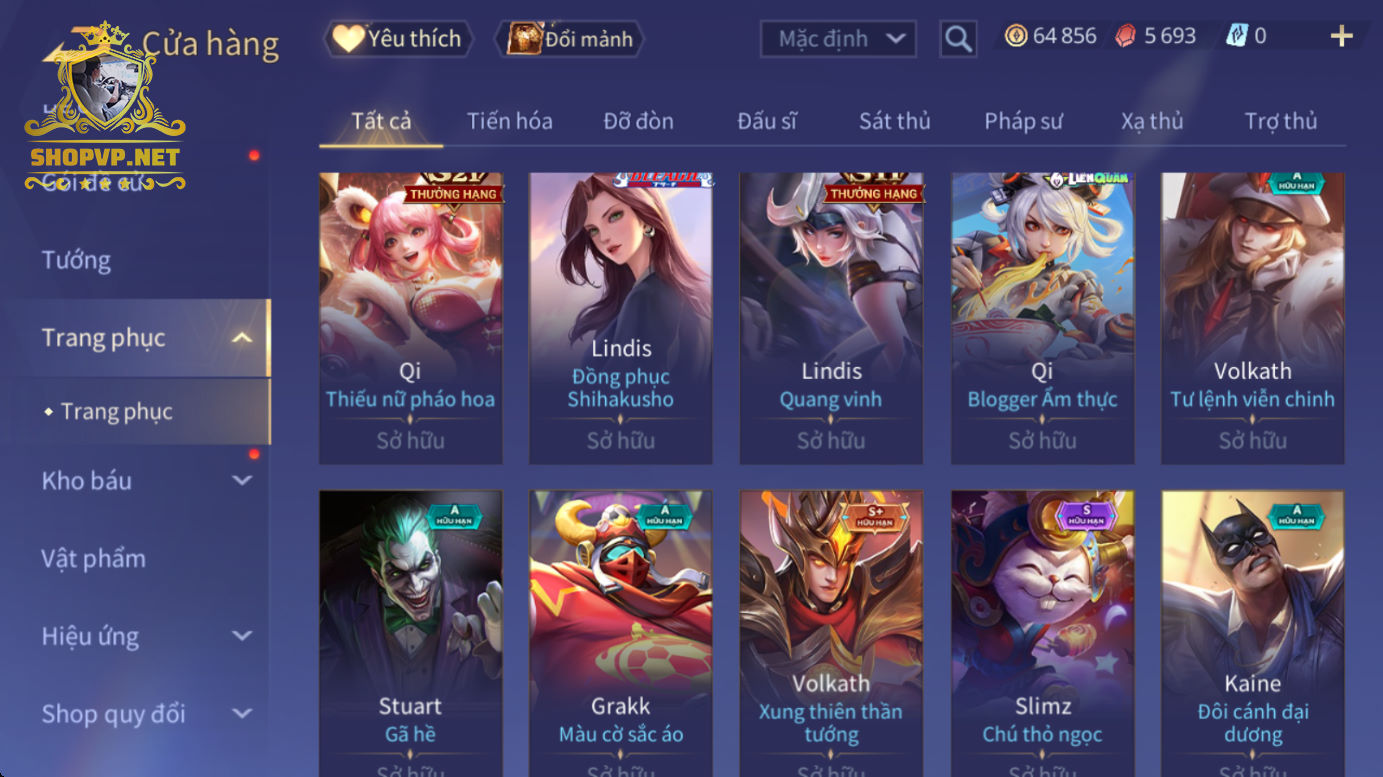Click the search magnifier icon
This screenshot has height=777, width=1383.
pos(958,39)
